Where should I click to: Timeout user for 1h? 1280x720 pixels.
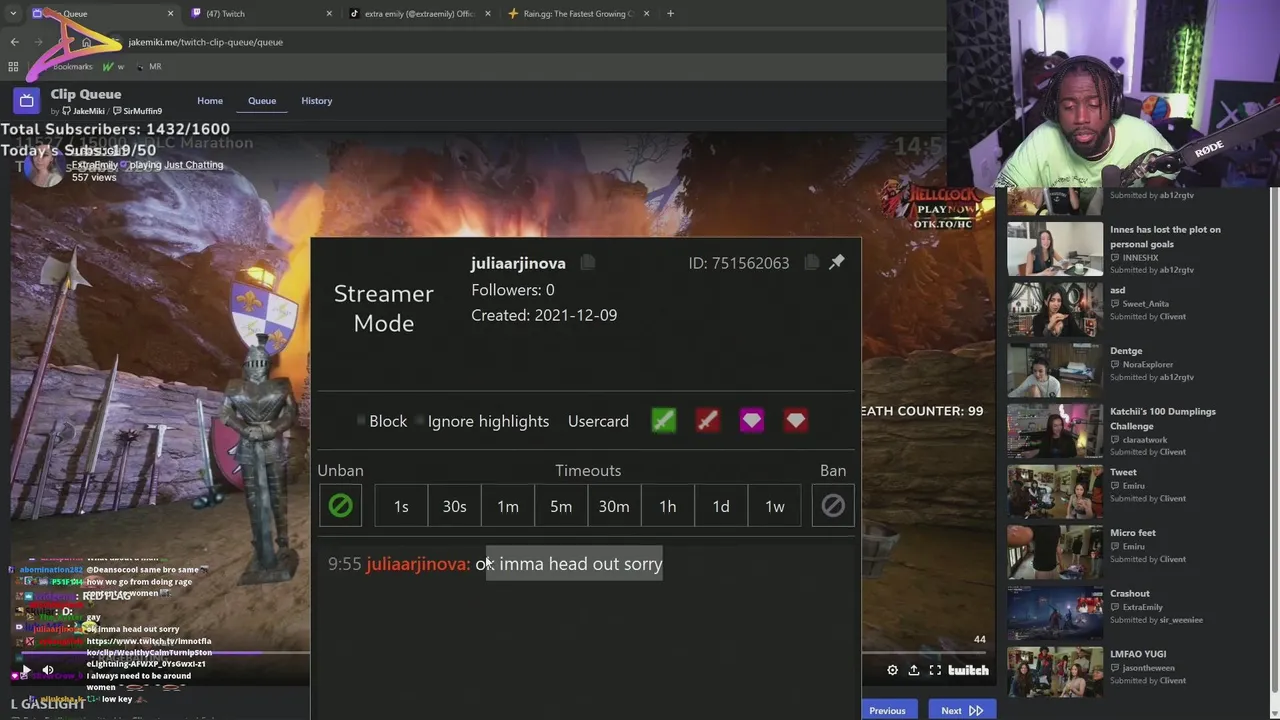tap(668, 506)
